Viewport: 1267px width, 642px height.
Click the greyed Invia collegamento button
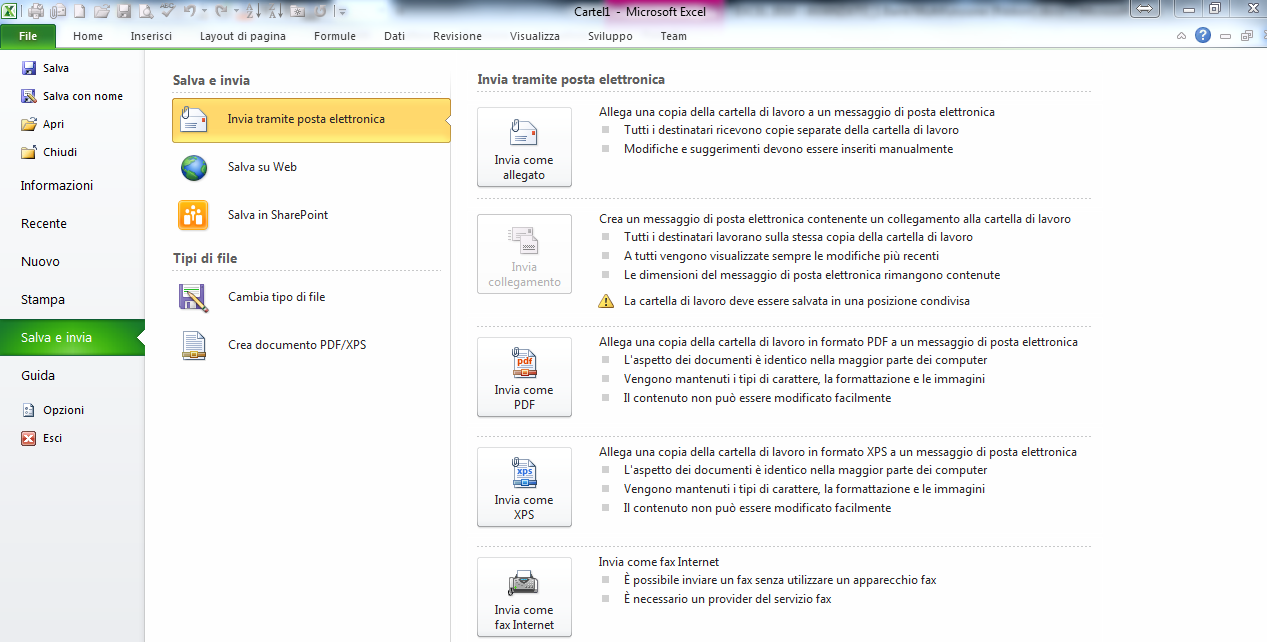point(524,254)
